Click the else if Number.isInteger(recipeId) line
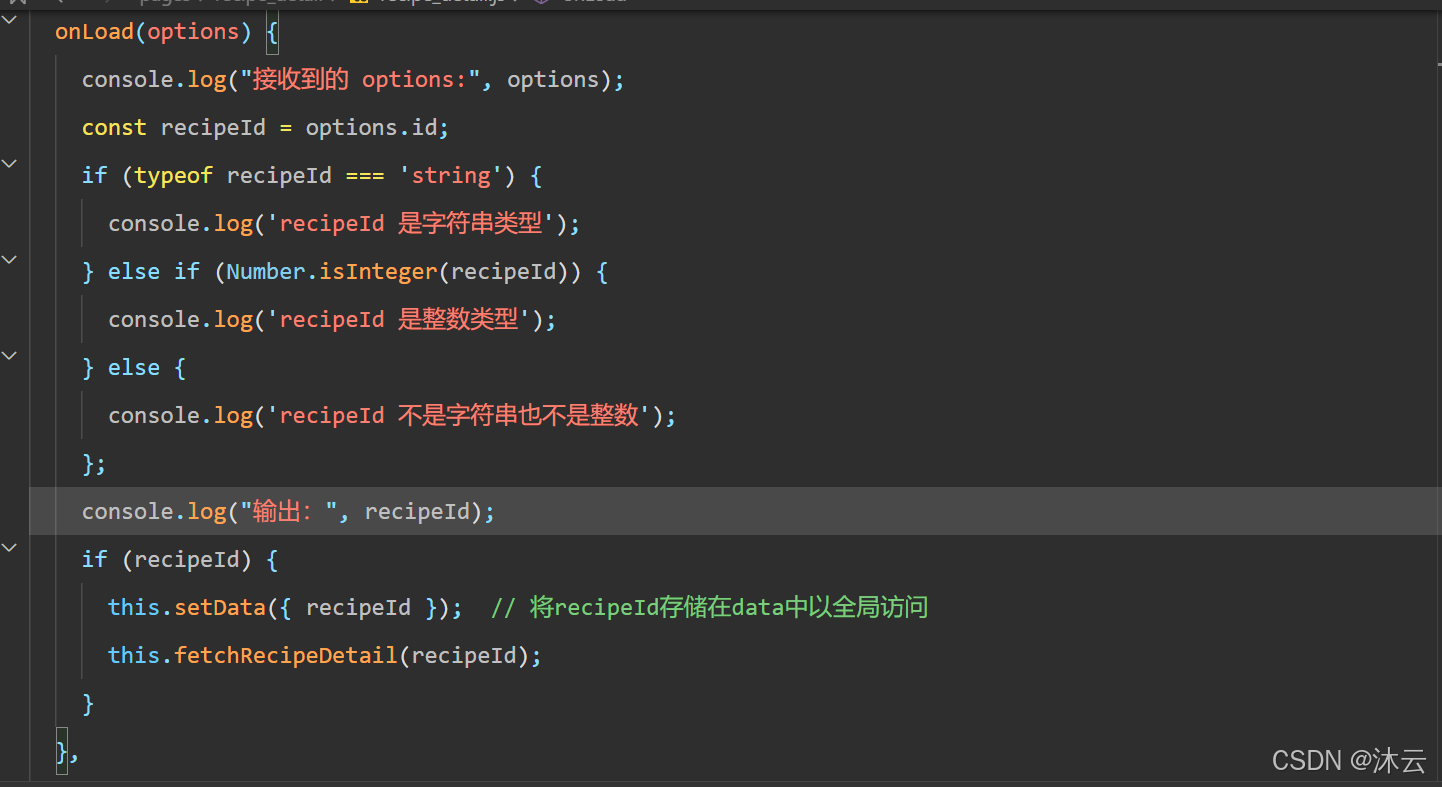Image resolution: width=1442 pixels, height=787 pixels. click(x=345, y=272)
